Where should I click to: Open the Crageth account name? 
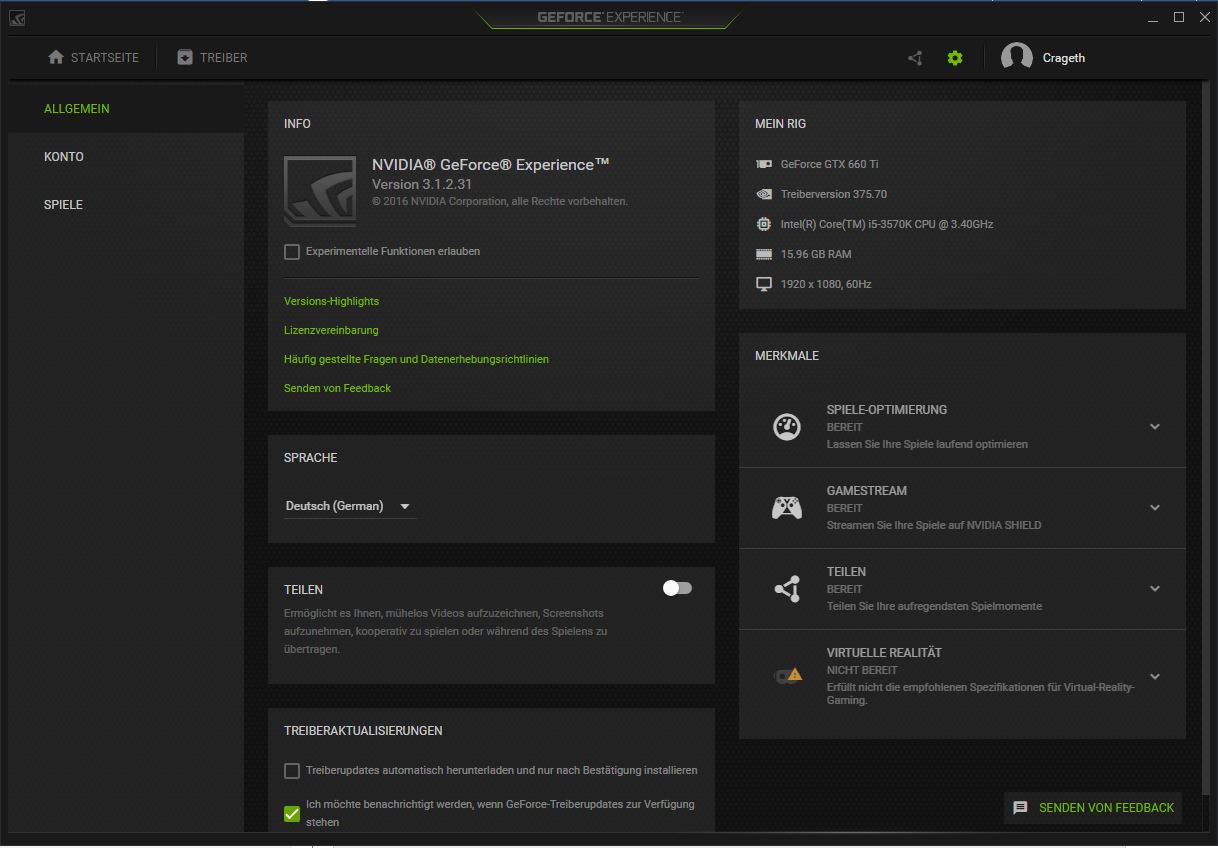(1064, 58)
